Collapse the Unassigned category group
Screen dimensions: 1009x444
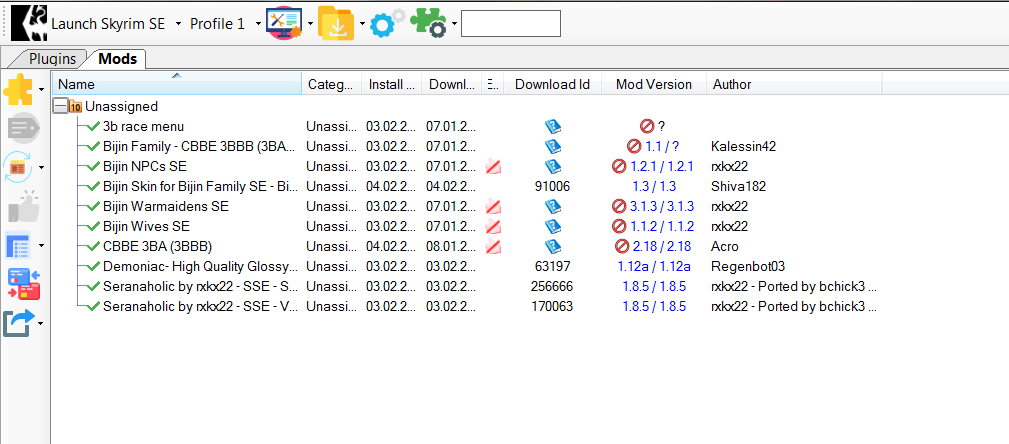click(61, 106)
